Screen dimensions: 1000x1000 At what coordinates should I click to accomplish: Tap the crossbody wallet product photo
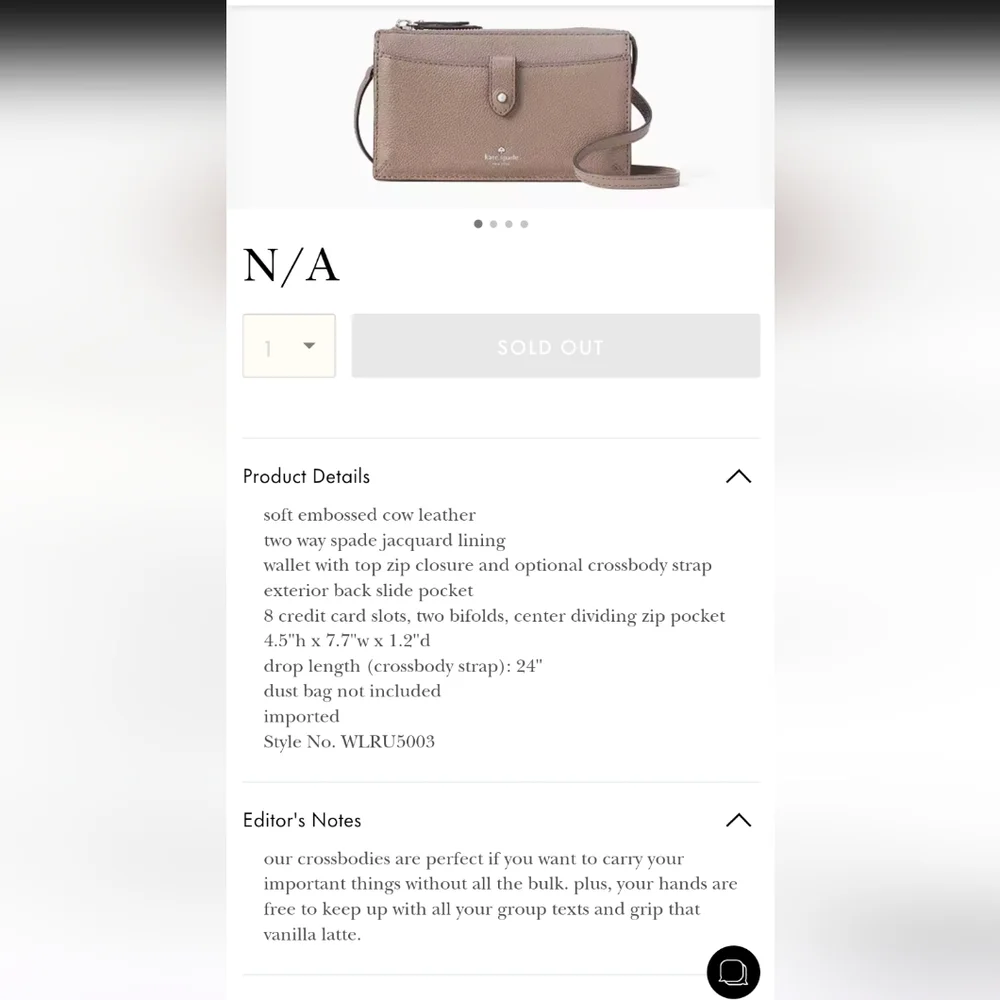click(501, 107)
